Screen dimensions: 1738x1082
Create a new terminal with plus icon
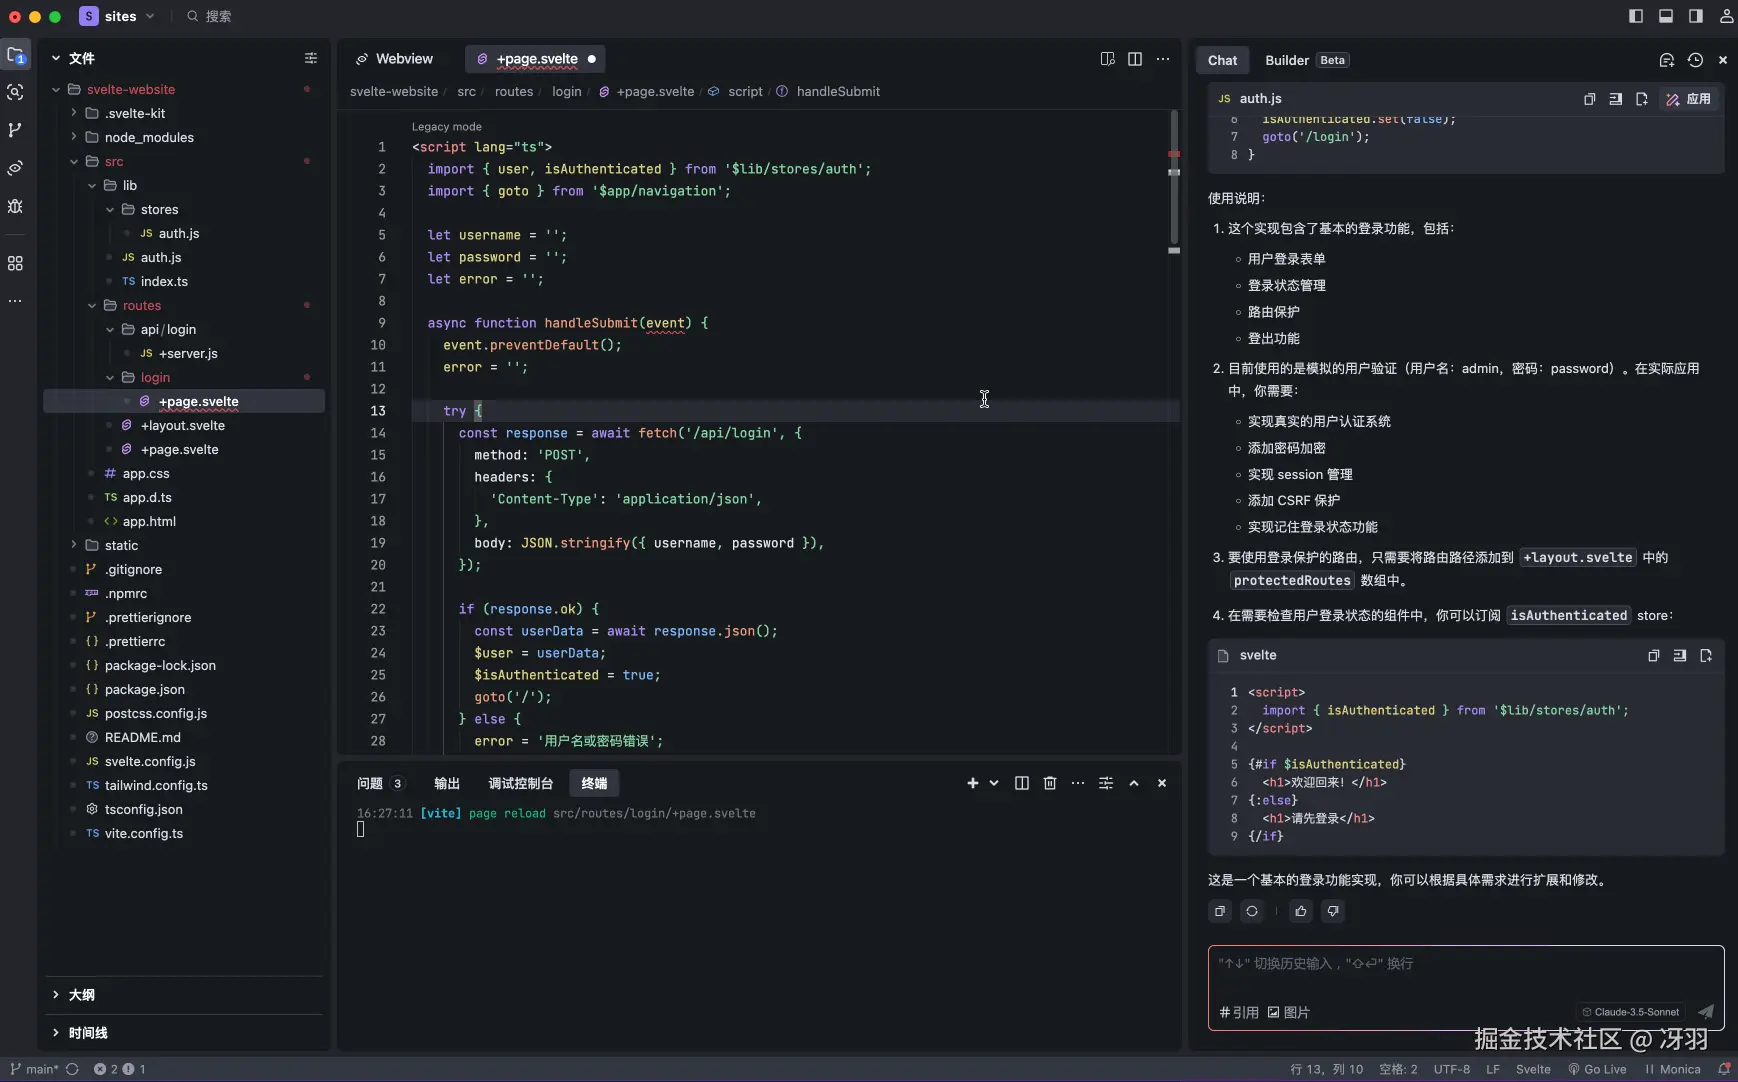tap(973, 783)
